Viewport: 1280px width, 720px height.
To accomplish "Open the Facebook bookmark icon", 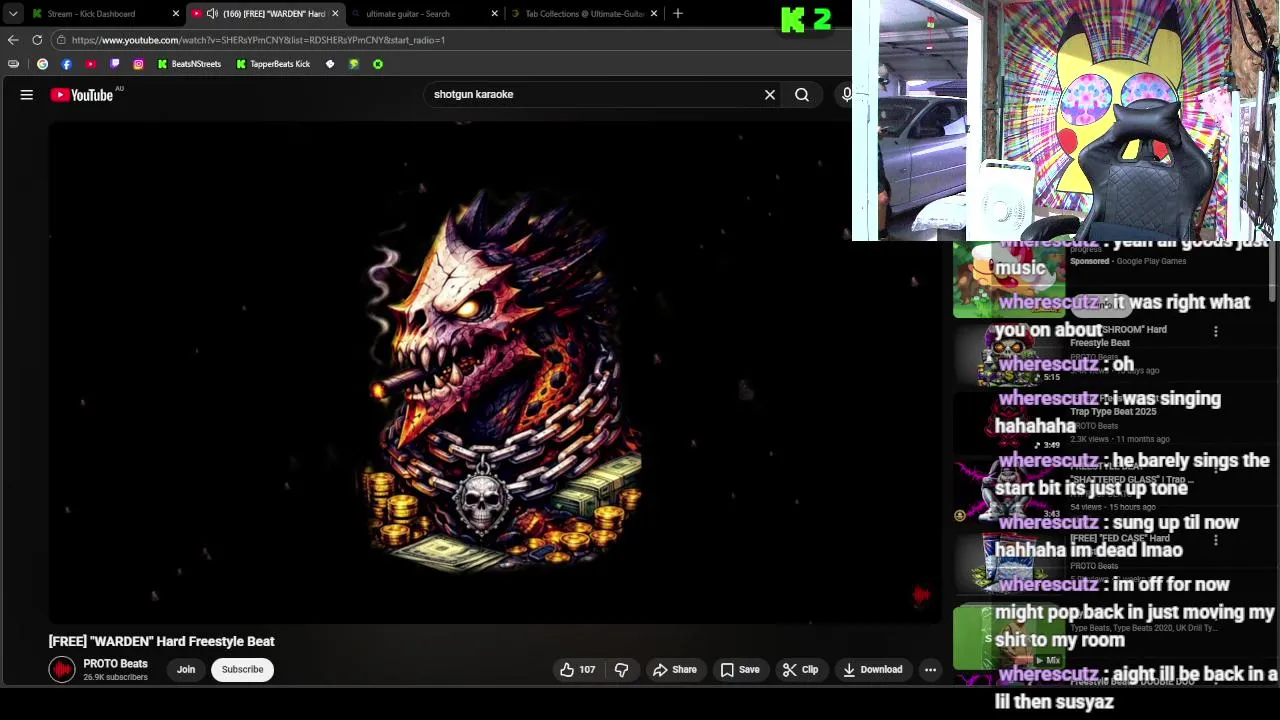I will pyautogui.click(x=66, y=64).
